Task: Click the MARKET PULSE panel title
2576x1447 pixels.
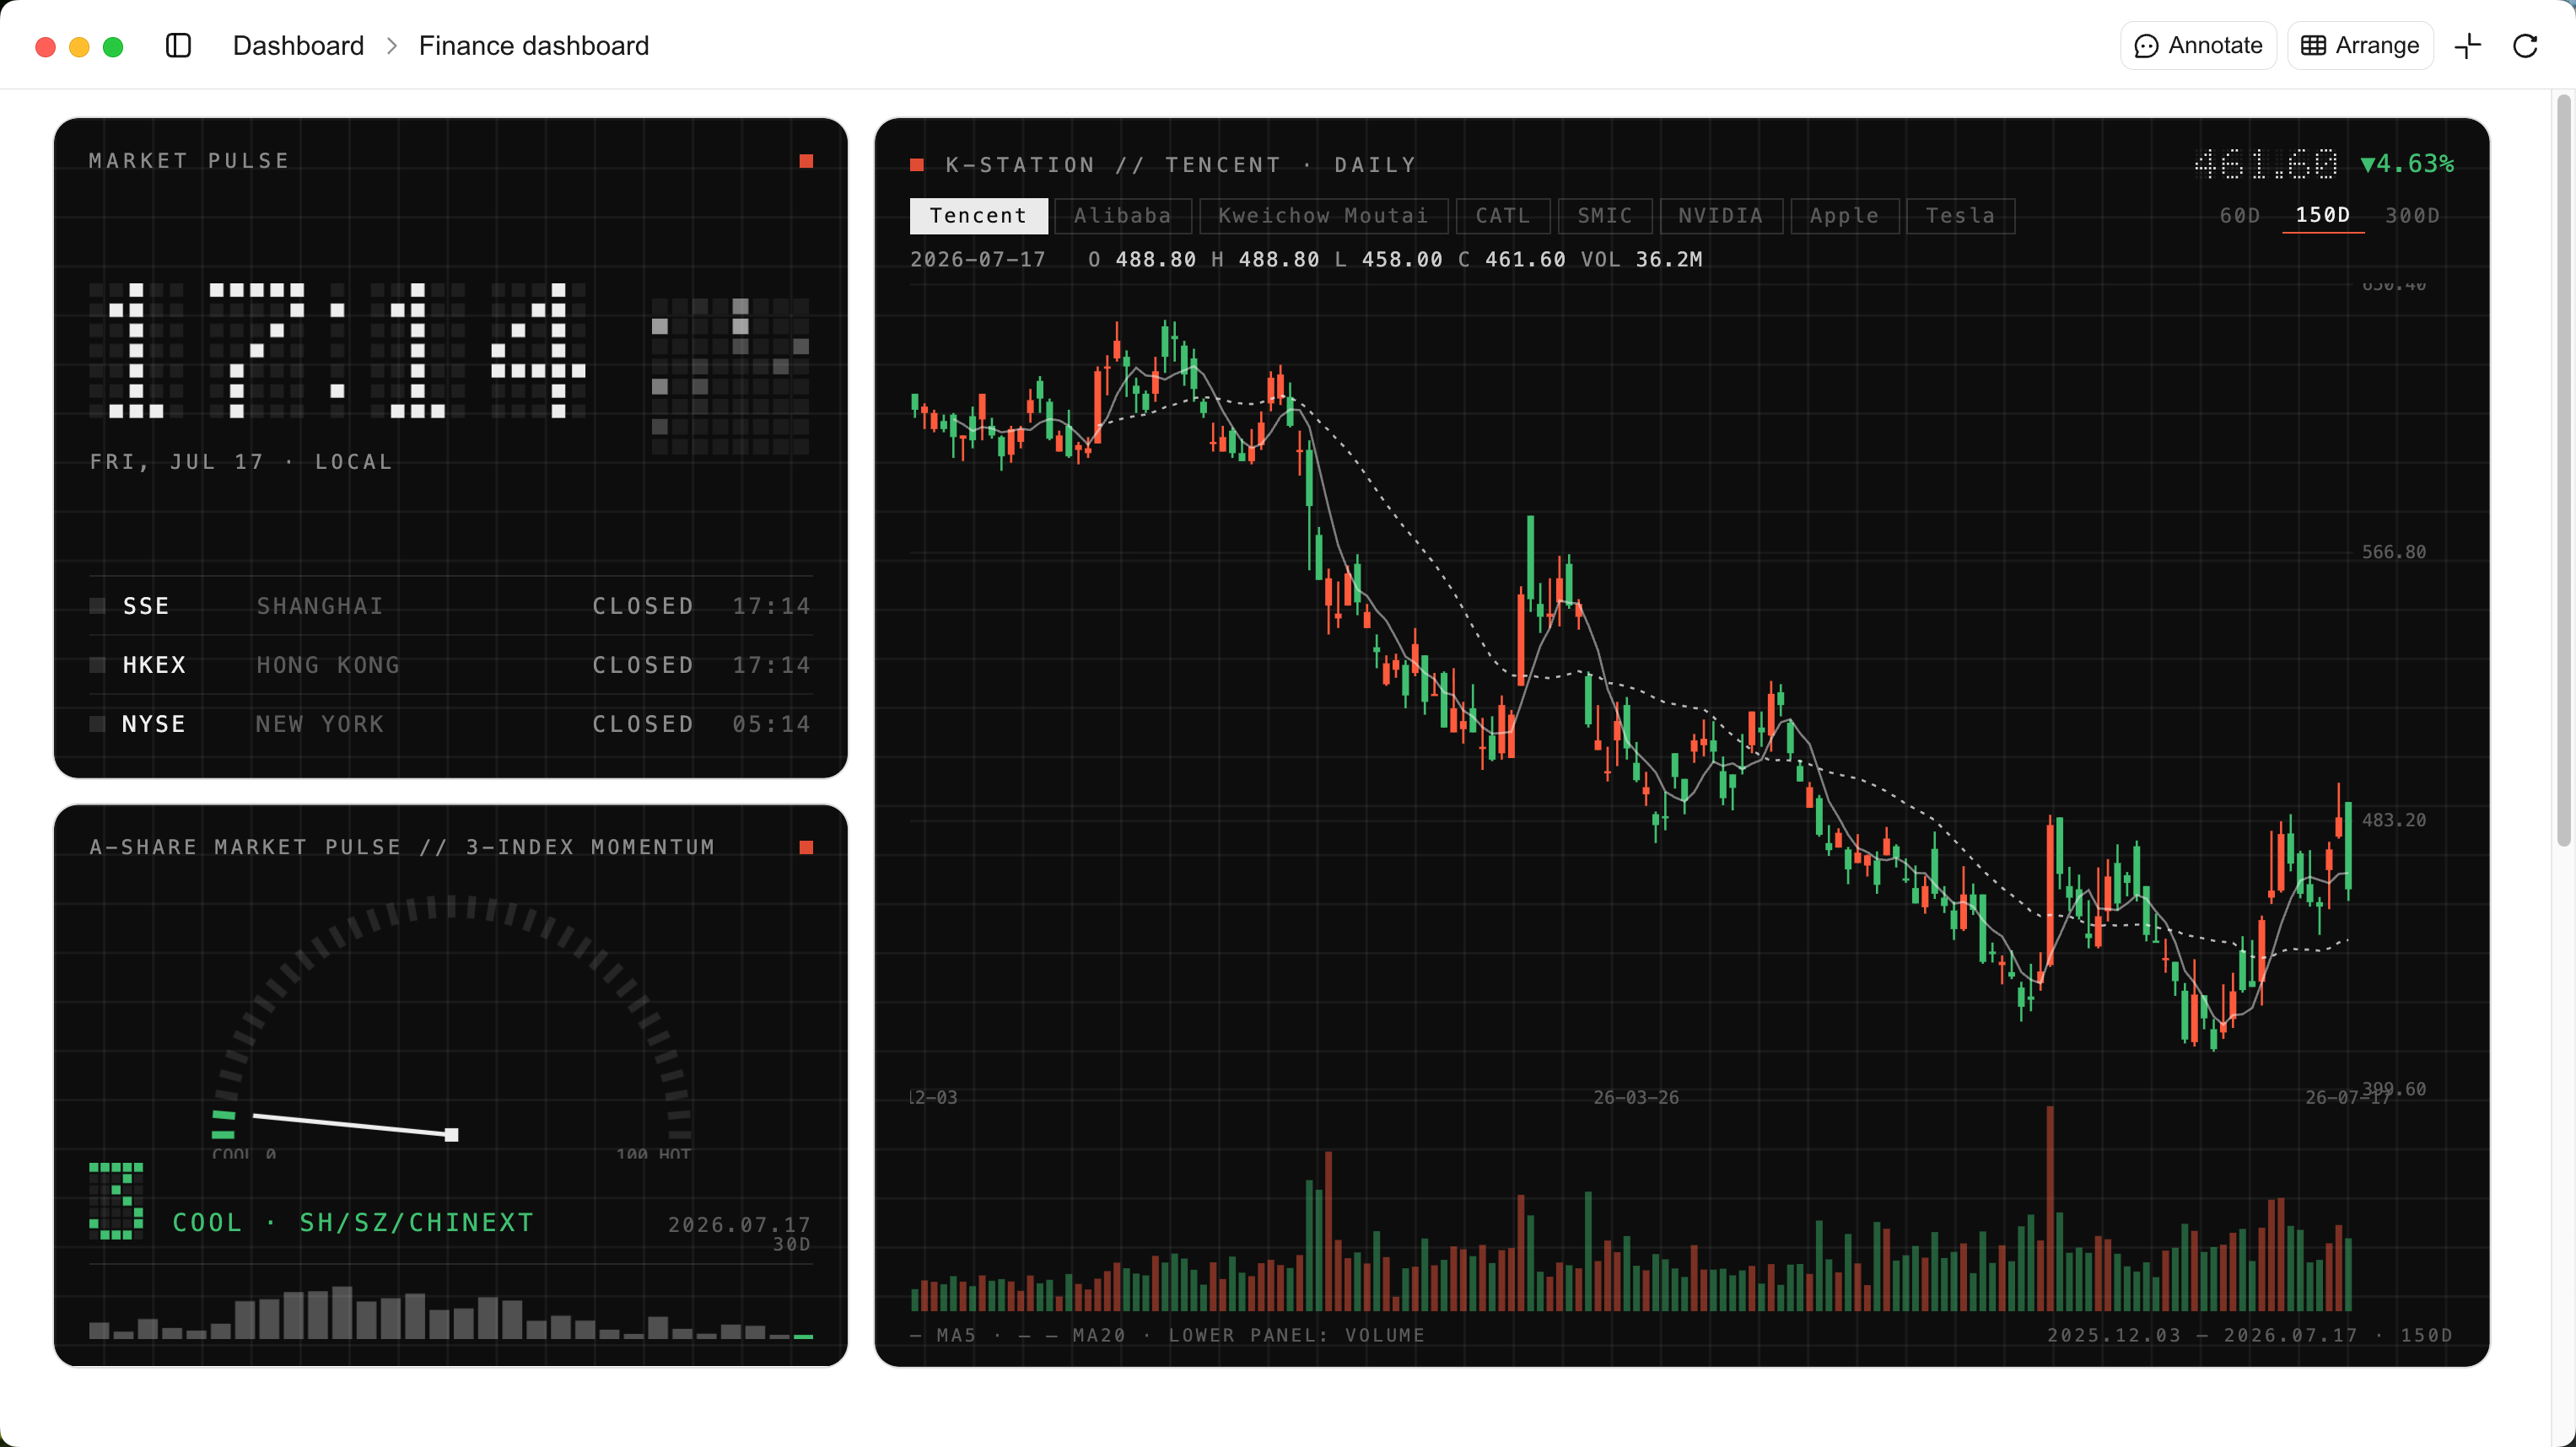Action: (x=190, y=161)
